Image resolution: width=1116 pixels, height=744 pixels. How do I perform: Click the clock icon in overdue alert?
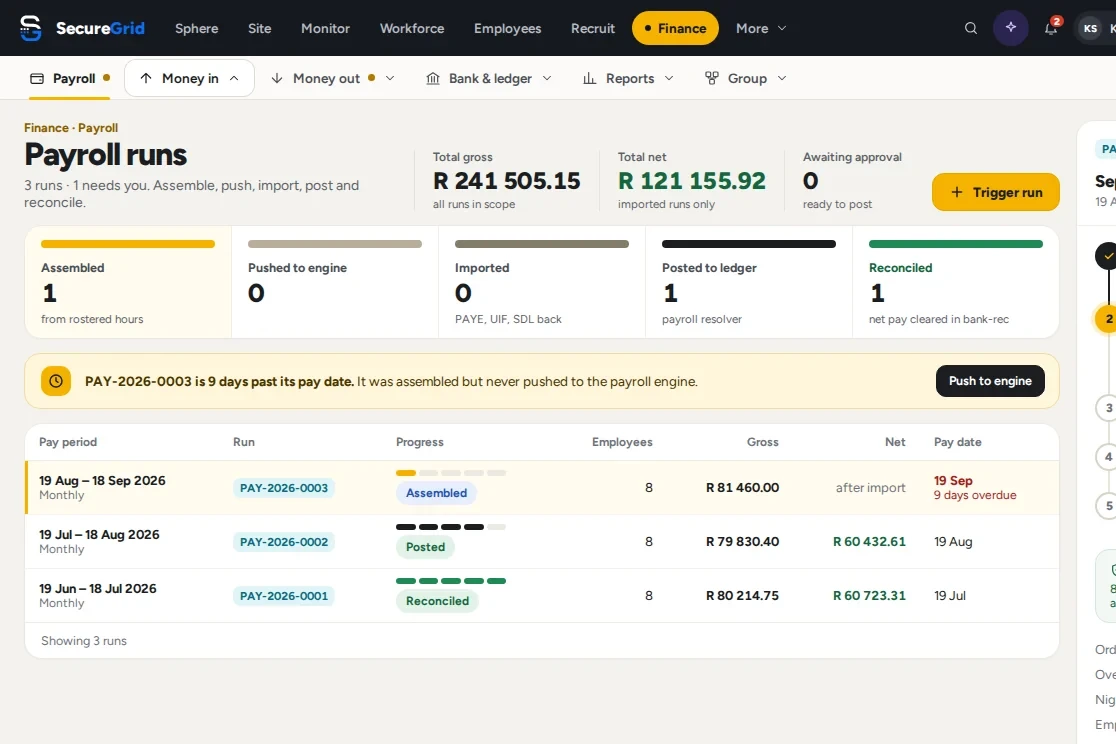tap(56, 381)
